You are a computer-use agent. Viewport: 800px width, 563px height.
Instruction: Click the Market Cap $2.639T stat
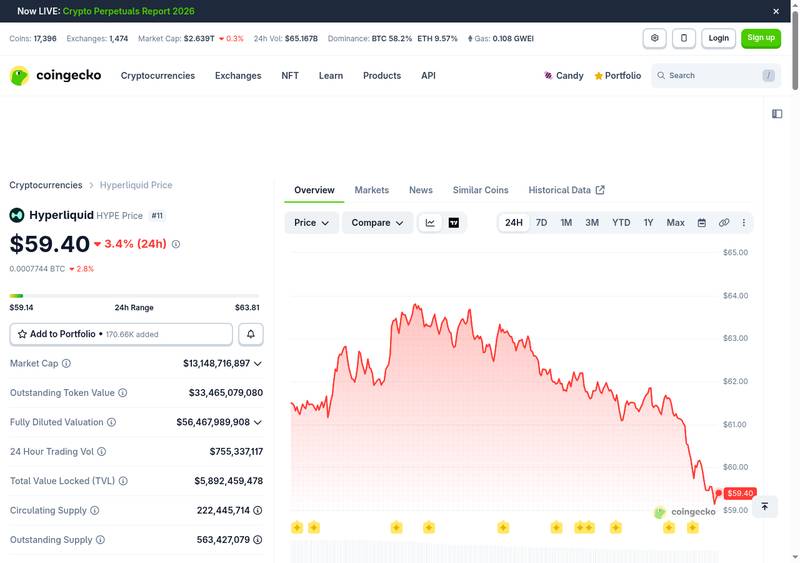click(191, 38)
